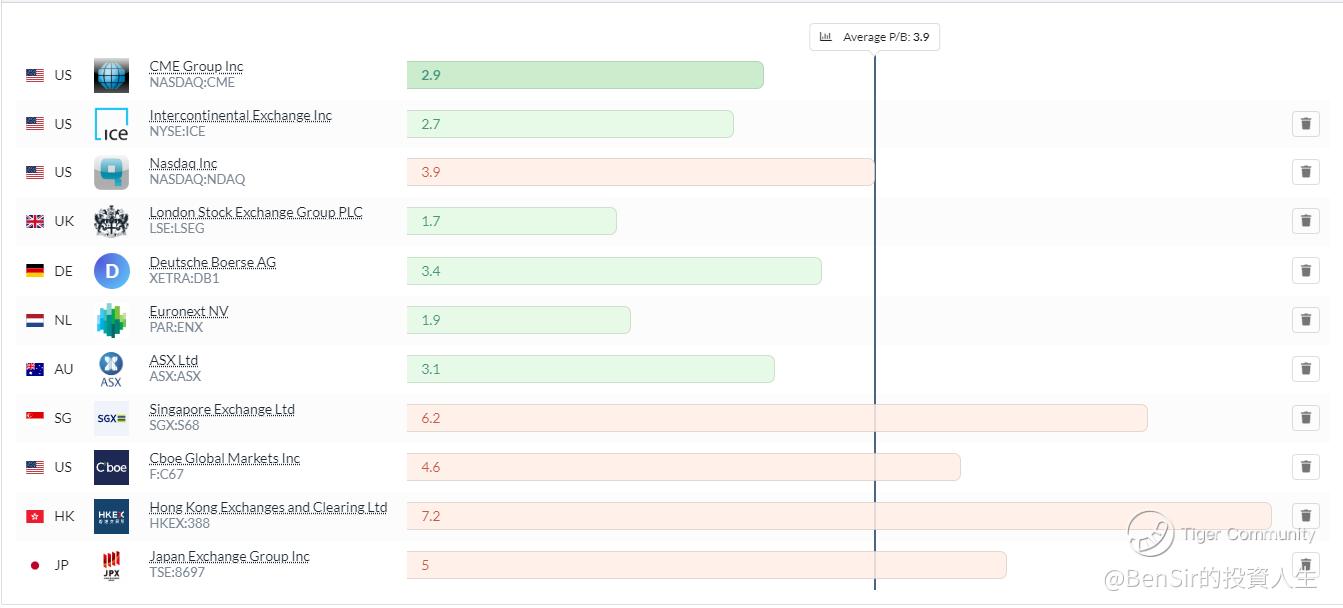Delete the Intercontinental Exchange Inc row
Image resolution: width=1343 pixels, height=608 pixels.
[1305, 124]
